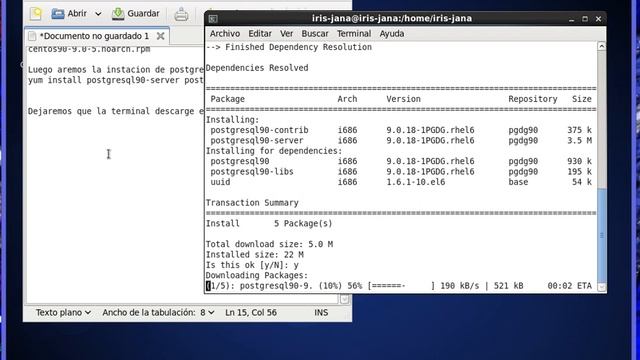Click the Total download size: 5.0 M line
Viewport: 640px width, 360px height.
269,244
